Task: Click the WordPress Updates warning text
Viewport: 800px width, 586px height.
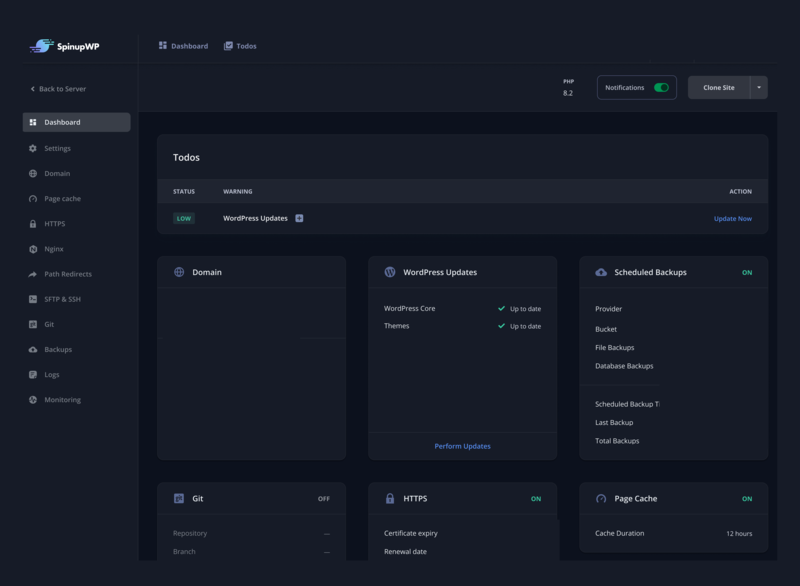Action: (x=255, y=218)
